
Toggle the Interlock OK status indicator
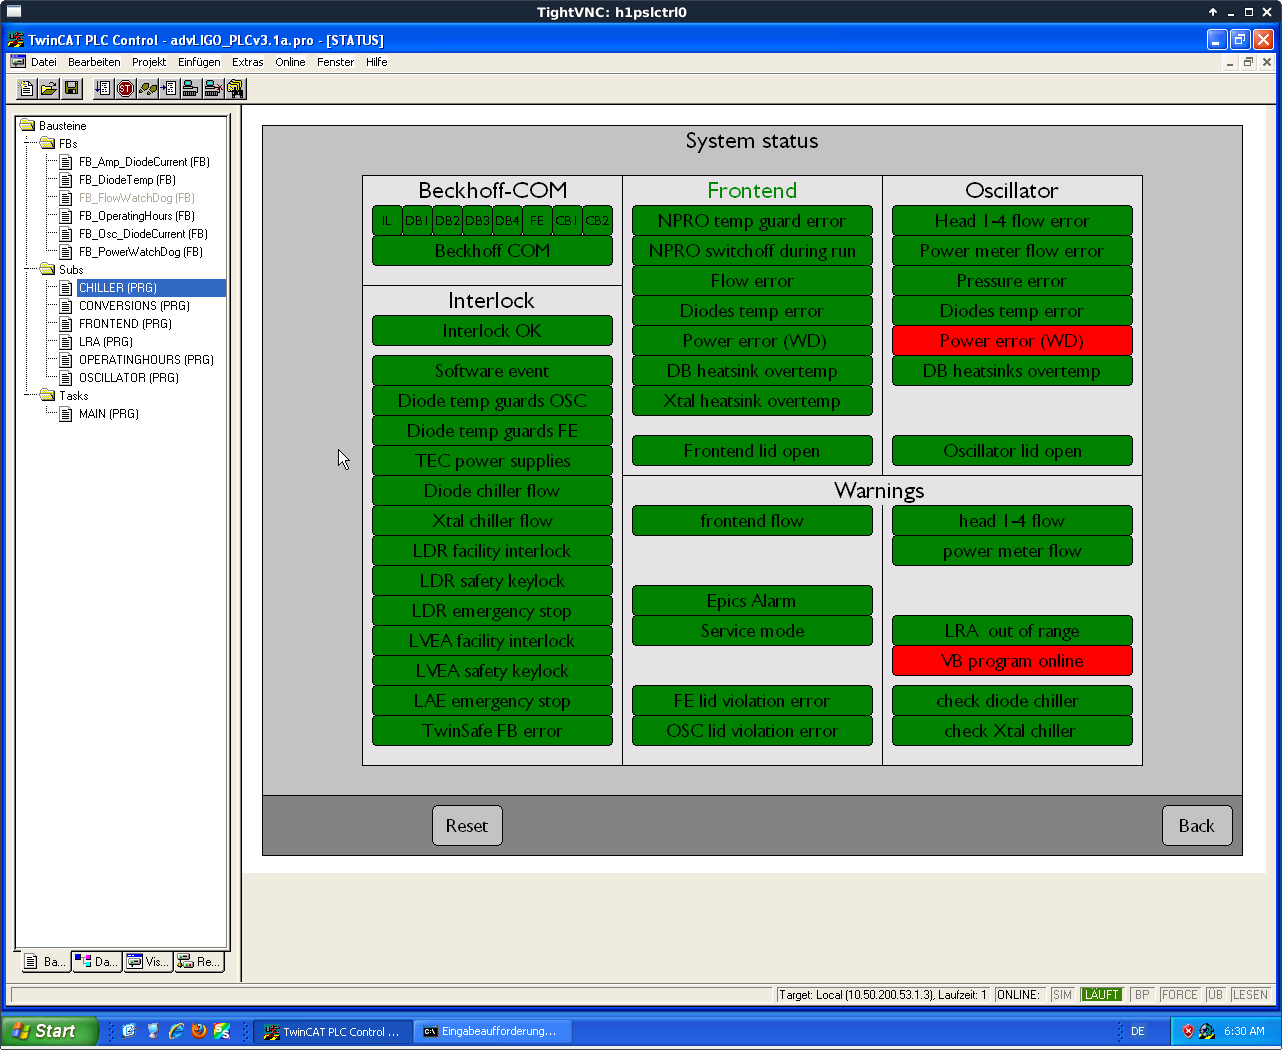click(x=492, y=331)
